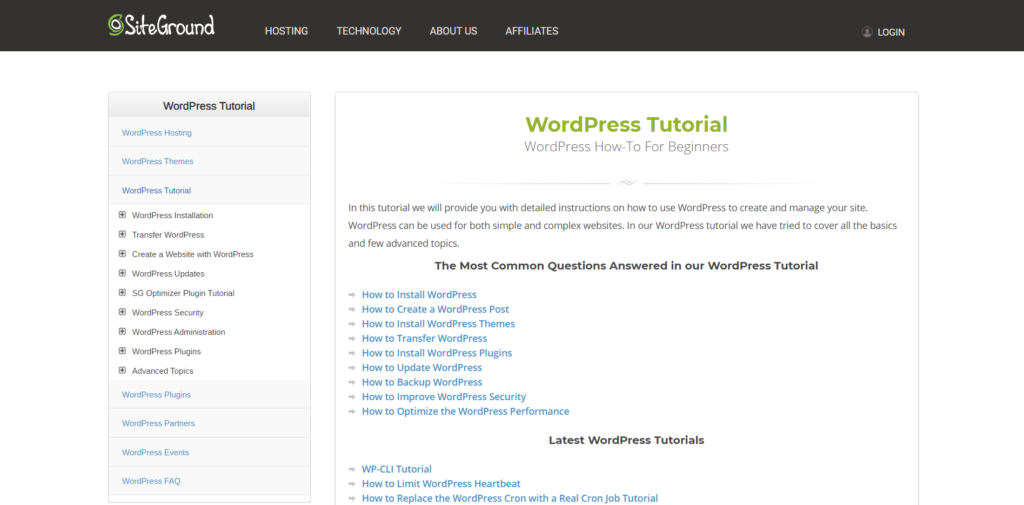
Task: Open the AFFILIATES menu
Action: (532, 31)
